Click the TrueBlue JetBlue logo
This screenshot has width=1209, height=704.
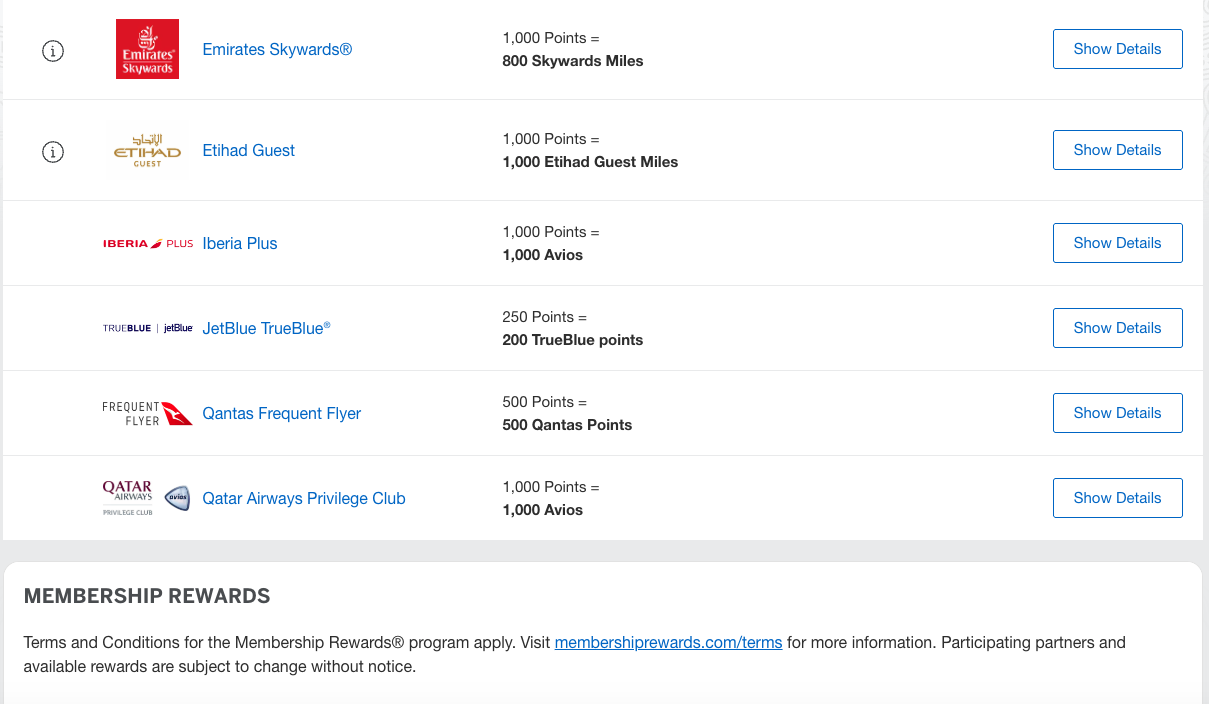[x=148, y=328]
